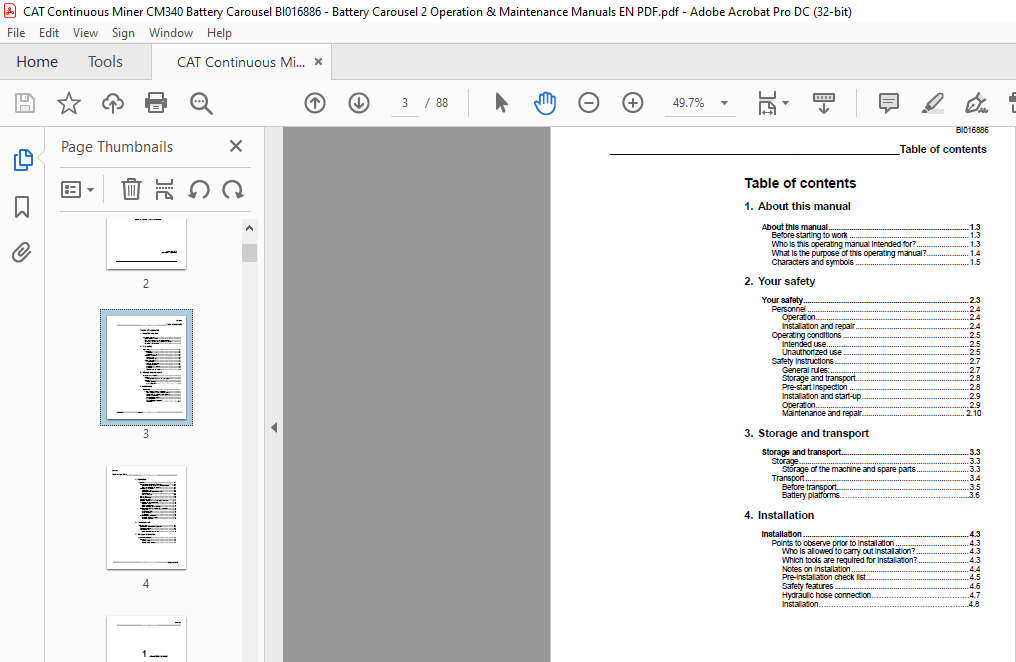Click 'Operating conditions' contents entry
Image resolution: width=1016 pixels, height=662 pixels.
(875, 336)
